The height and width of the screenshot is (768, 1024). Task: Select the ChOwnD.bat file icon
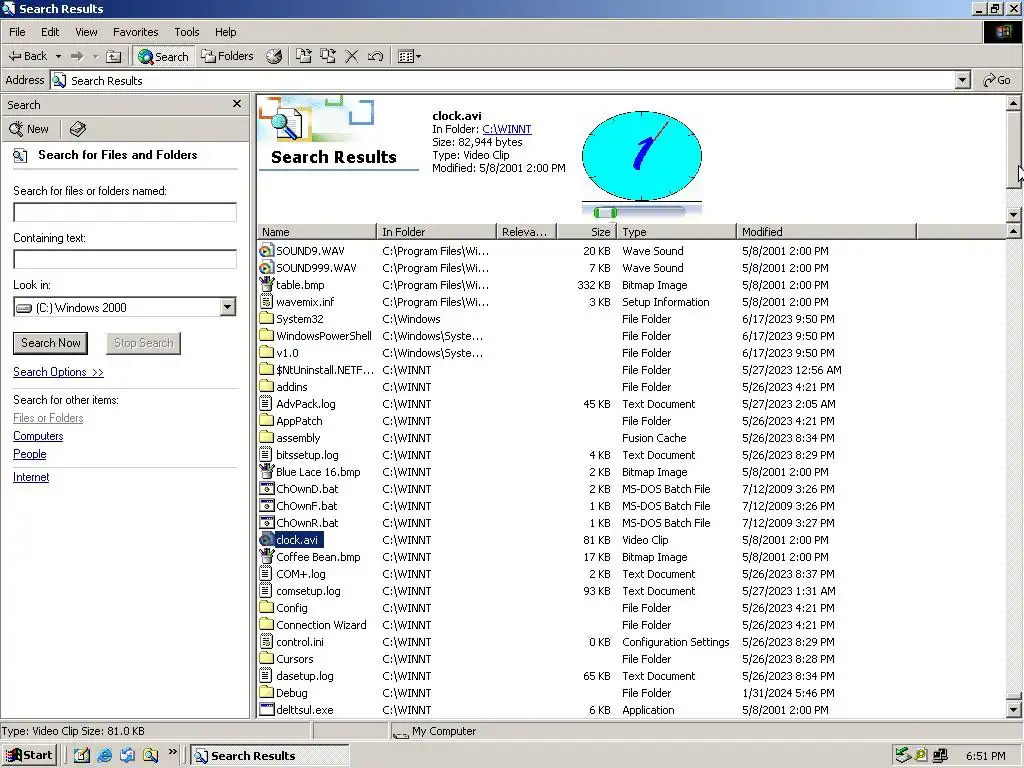click(266, 488)
